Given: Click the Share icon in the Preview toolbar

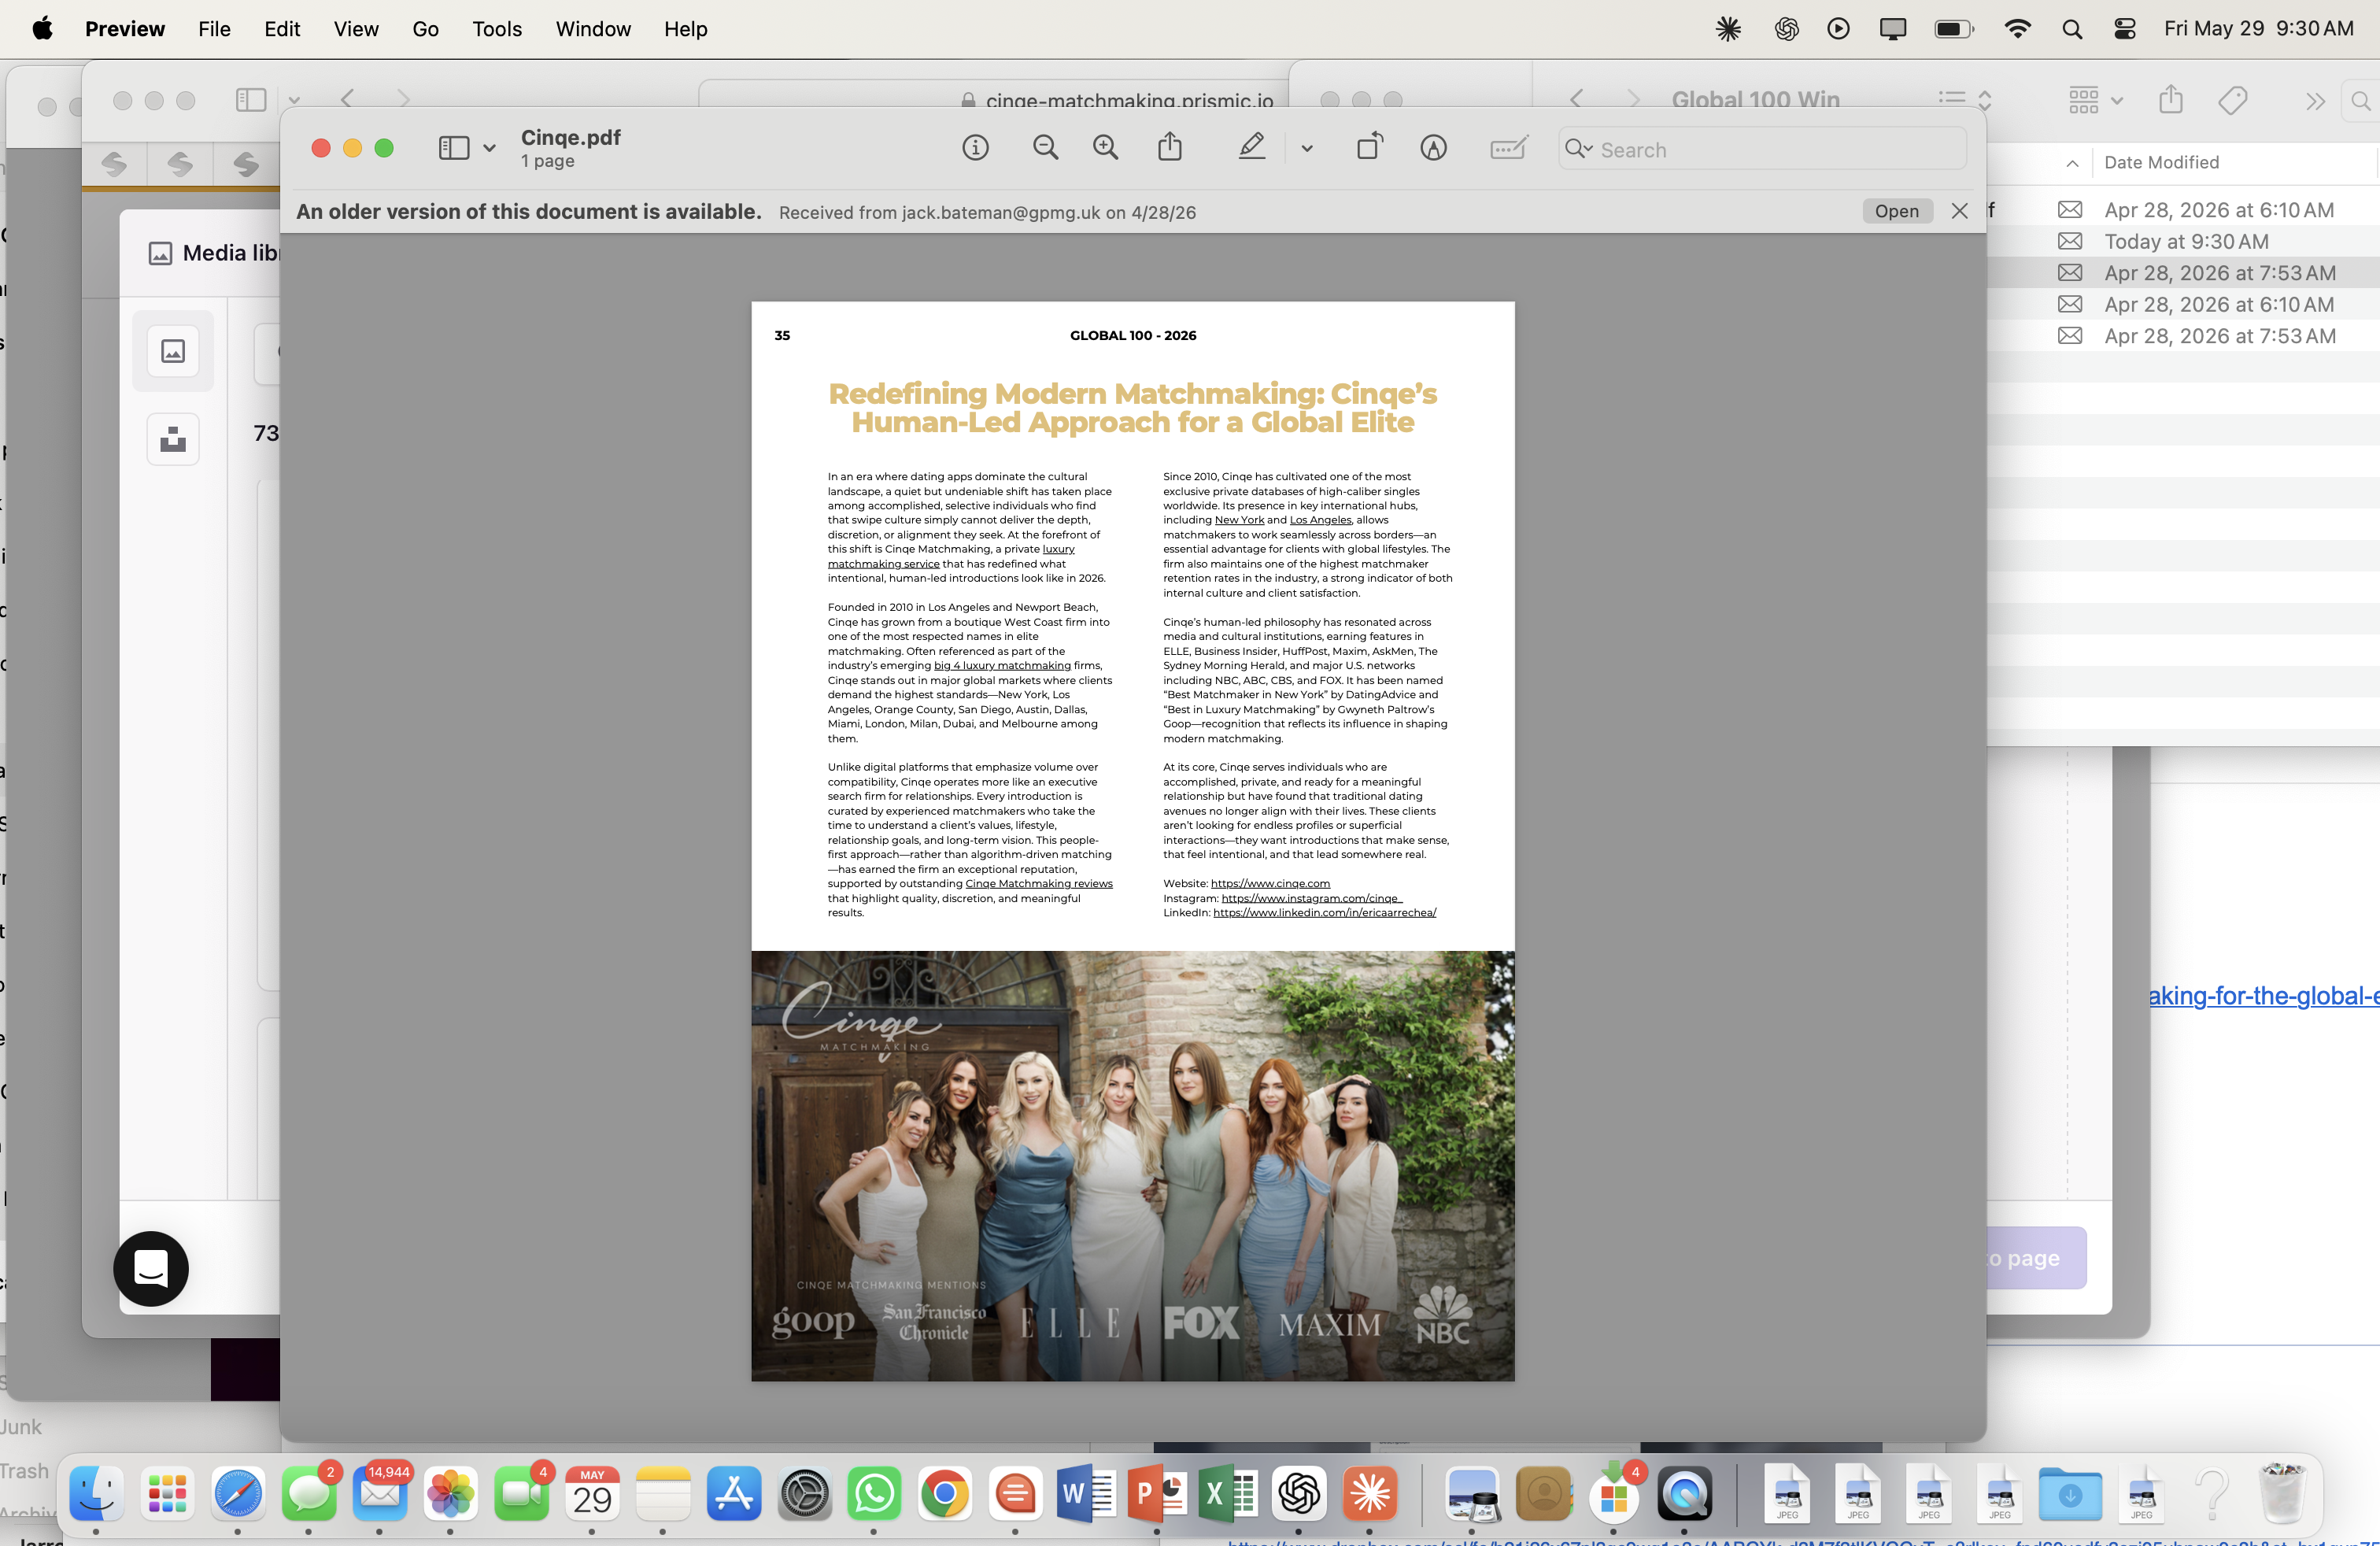Looking at the screenshot, I should [1170, 147].
